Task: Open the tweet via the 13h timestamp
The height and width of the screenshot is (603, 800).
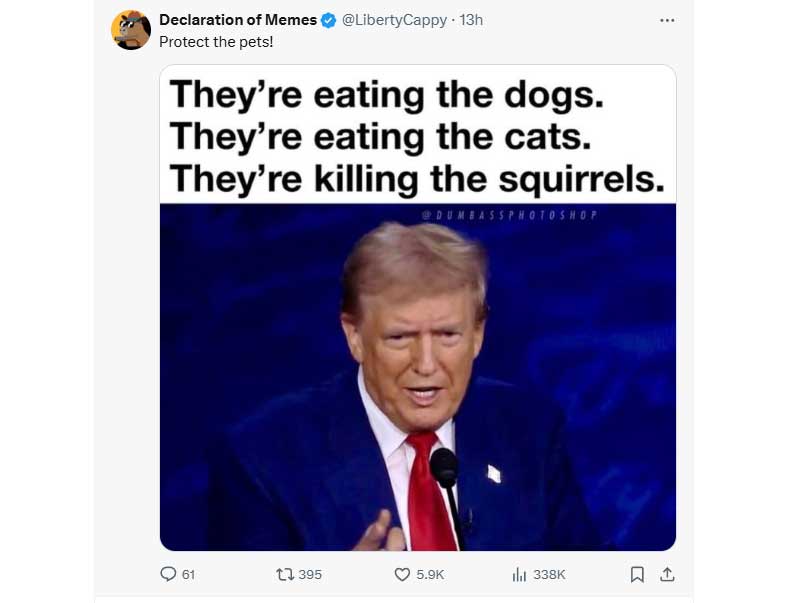Action: tap(469, 19)
